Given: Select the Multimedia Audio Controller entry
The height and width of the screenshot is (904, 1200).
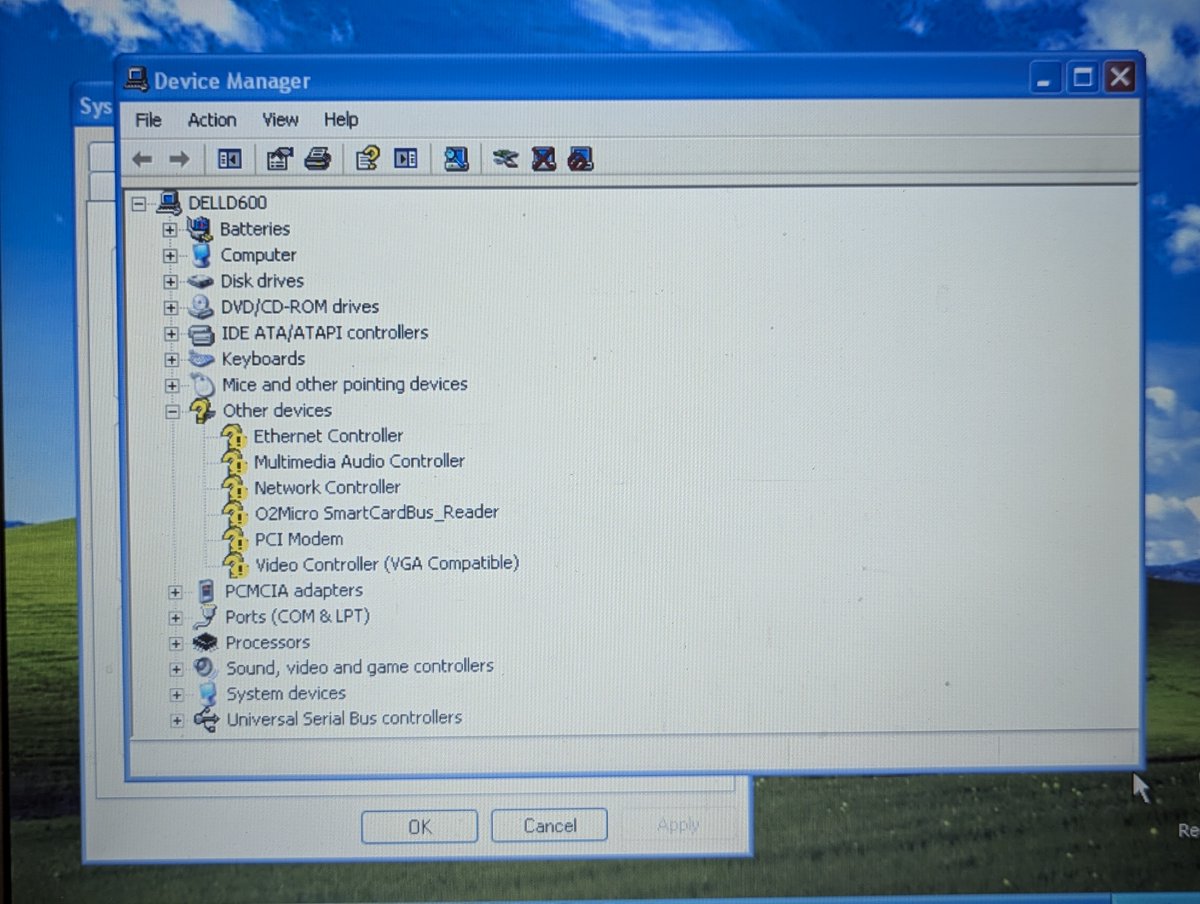Looking at the screenshot, I should pyautogui.click(x=359, y=461).
